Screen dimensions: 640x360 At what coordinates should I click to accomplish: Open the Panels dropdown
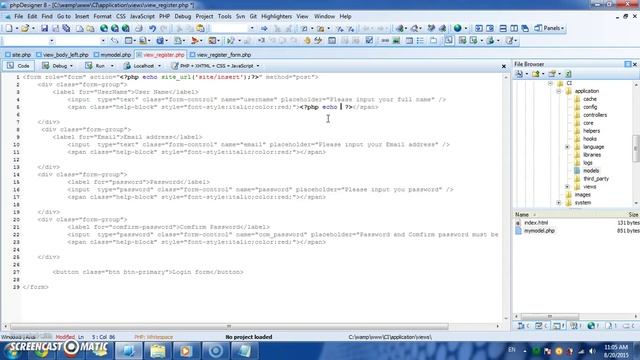point(549,28)
